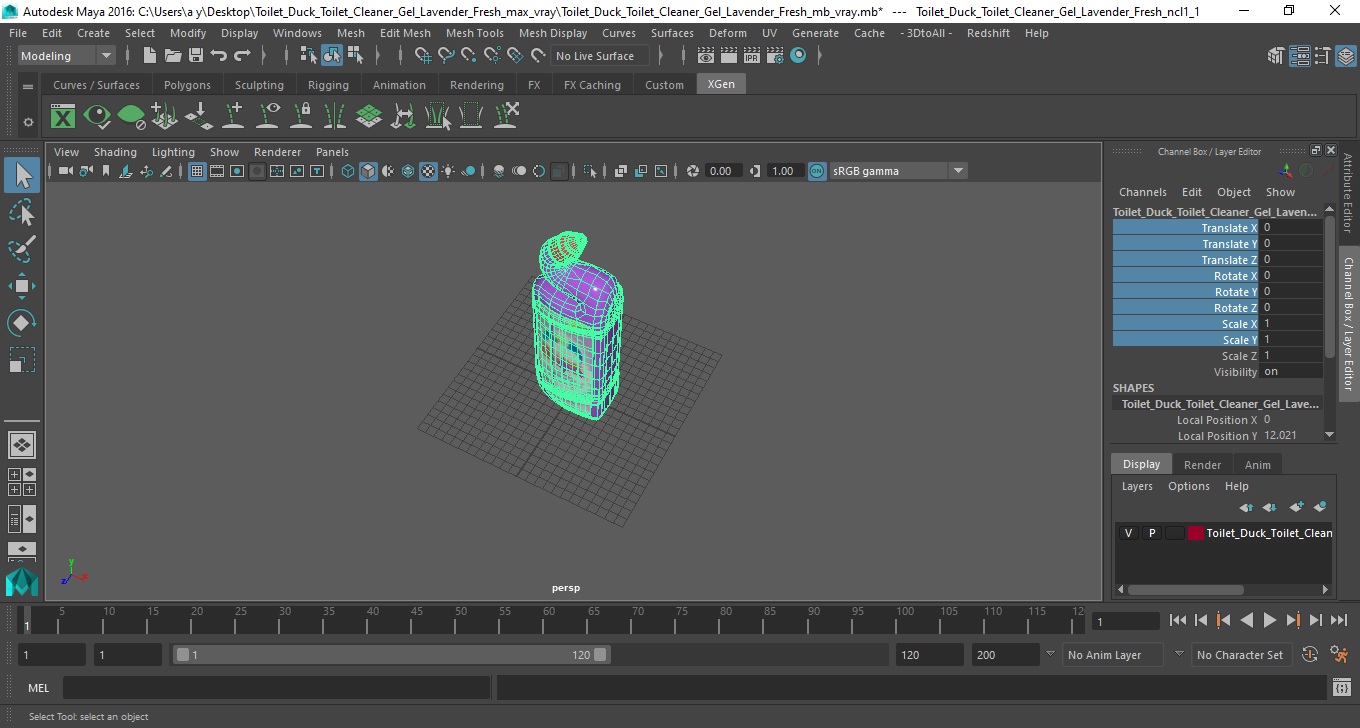
Task: Click the render current frame clapperboard icon
Action: click(729, 56)
